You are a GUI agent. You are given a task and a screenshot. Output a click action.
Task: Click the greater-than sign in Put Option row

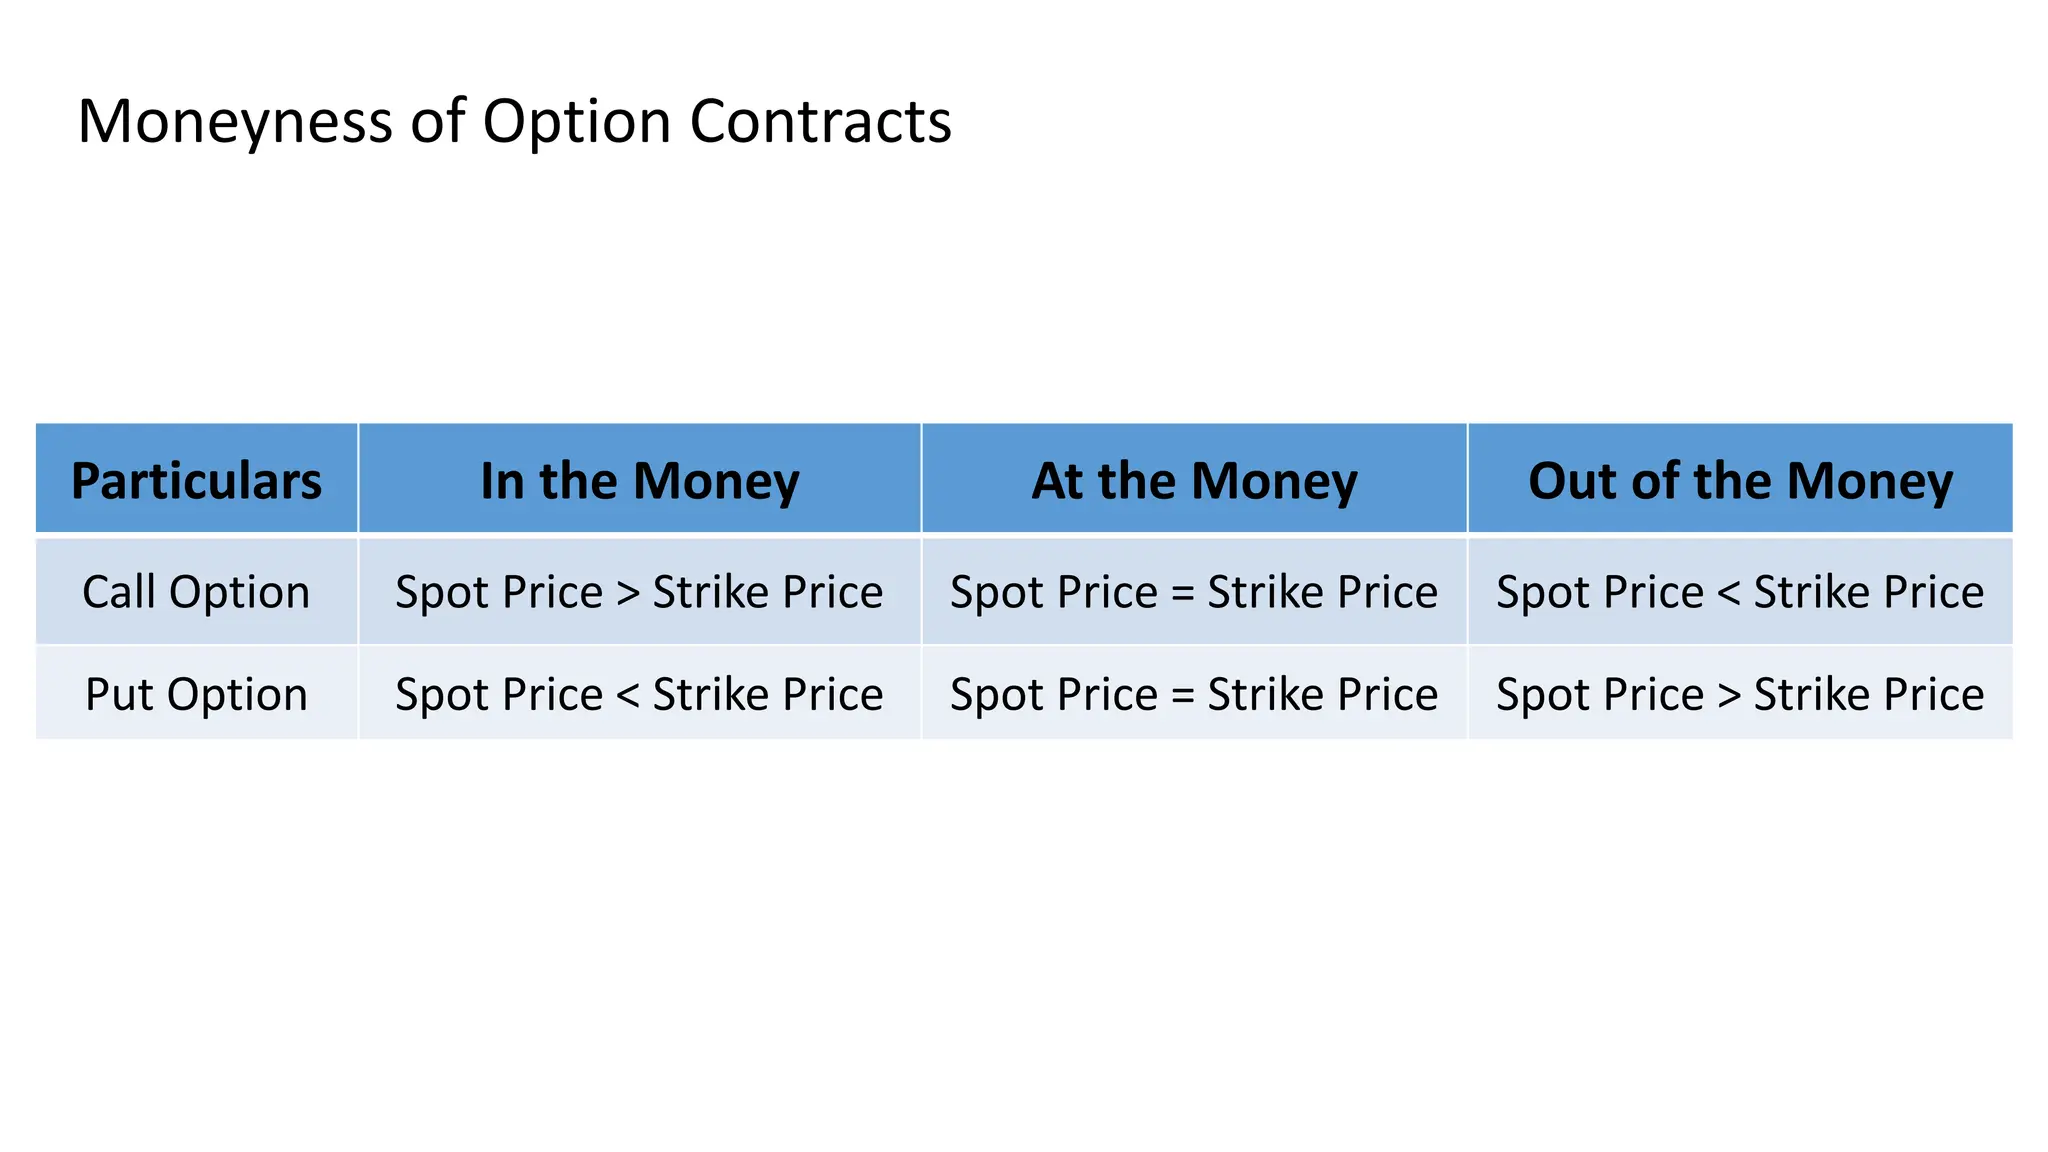tap(1729, 696)
